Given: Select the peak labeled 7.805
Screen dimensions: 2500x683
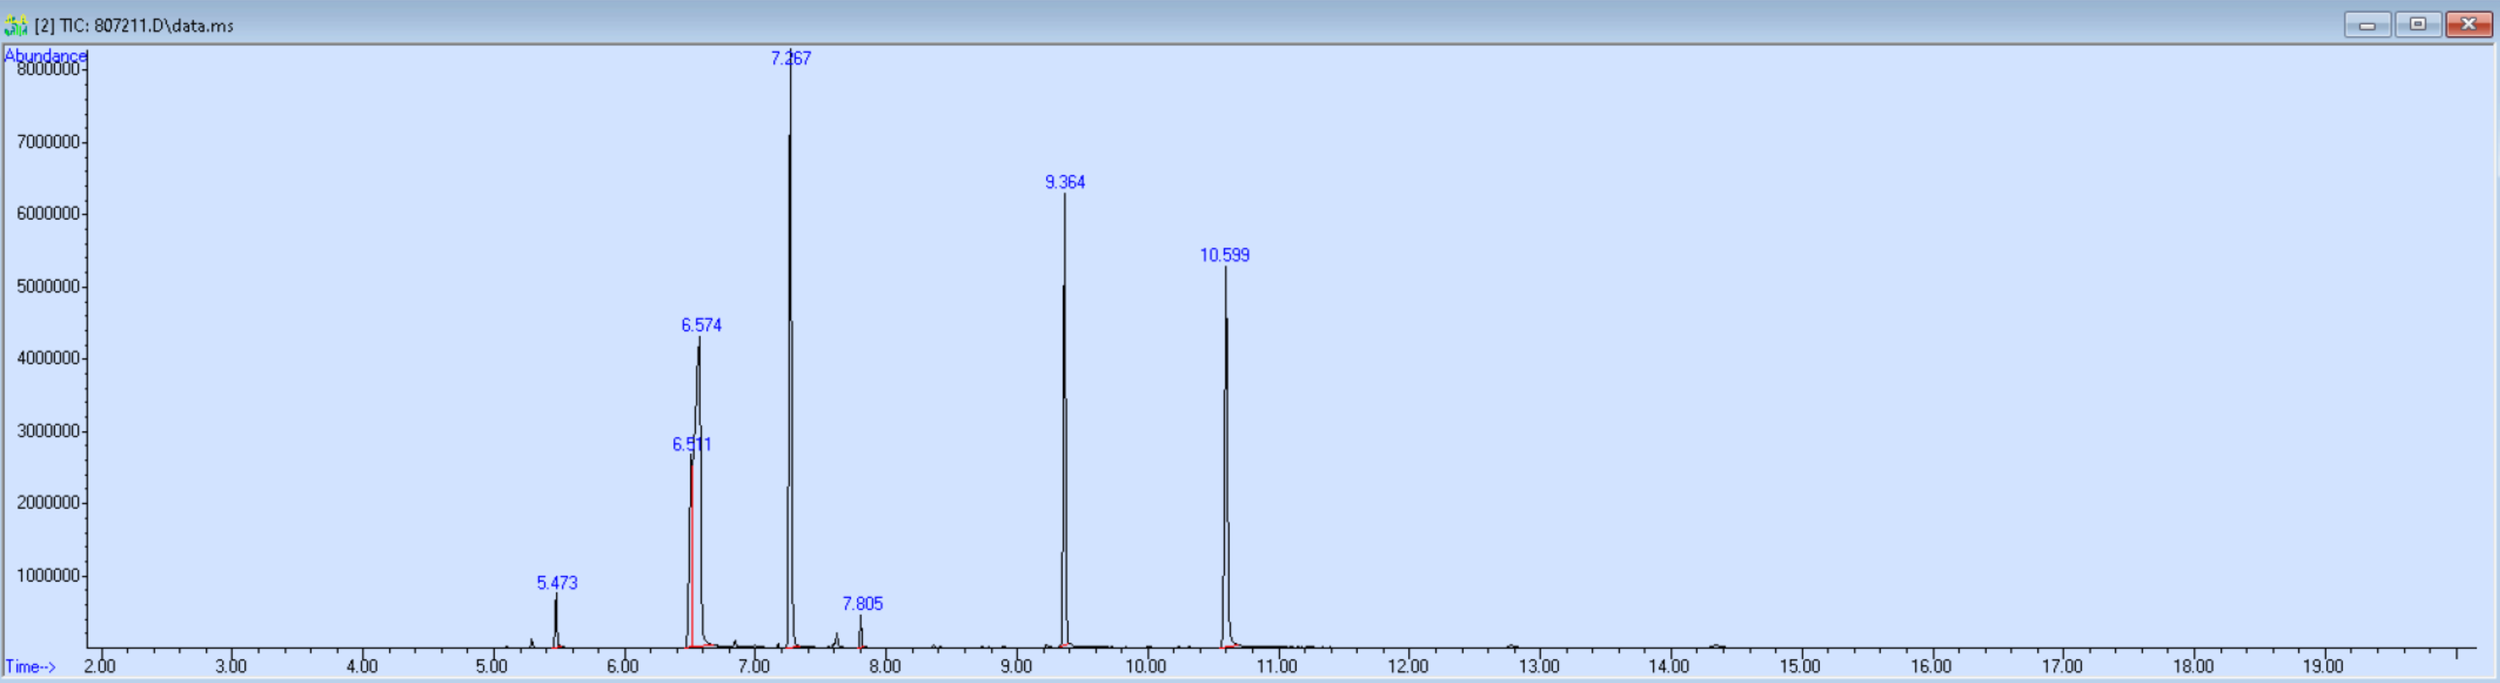Looking at the screenshot, I should (x=863, y=604).
